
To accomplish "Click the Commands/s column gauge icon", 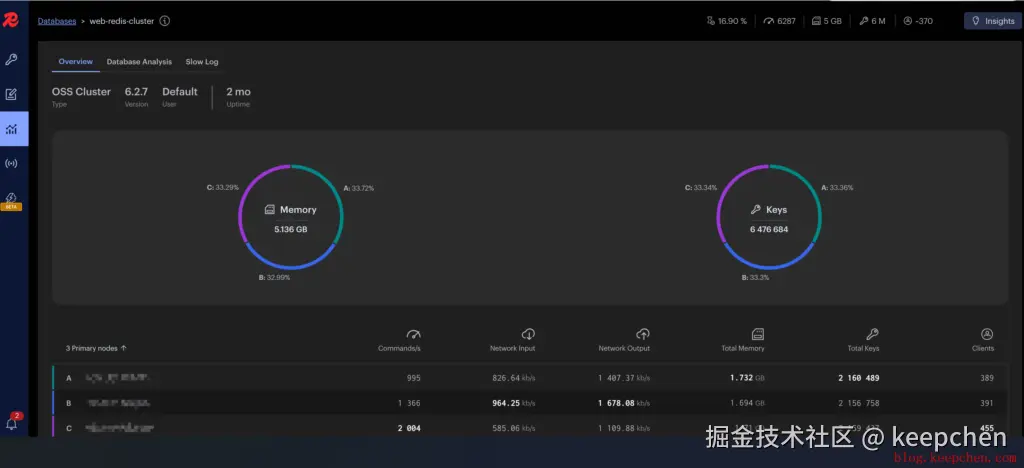I will pos(413,334).
